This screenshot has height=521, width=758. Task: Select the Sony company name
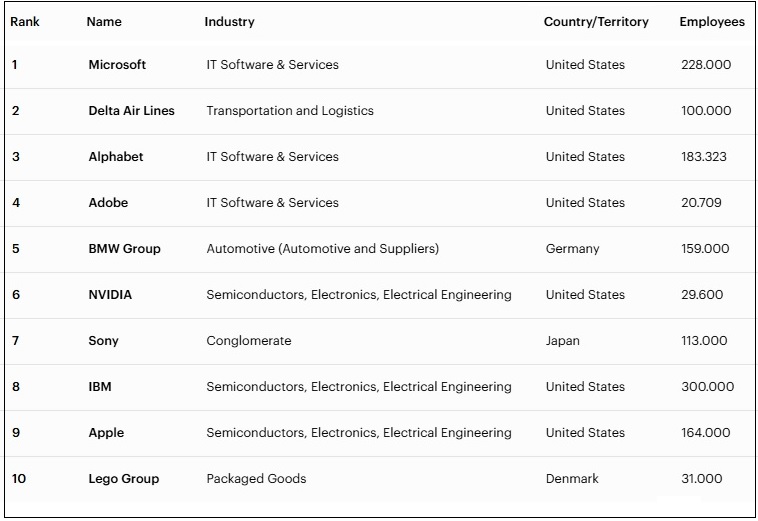(x=103, y=341)
